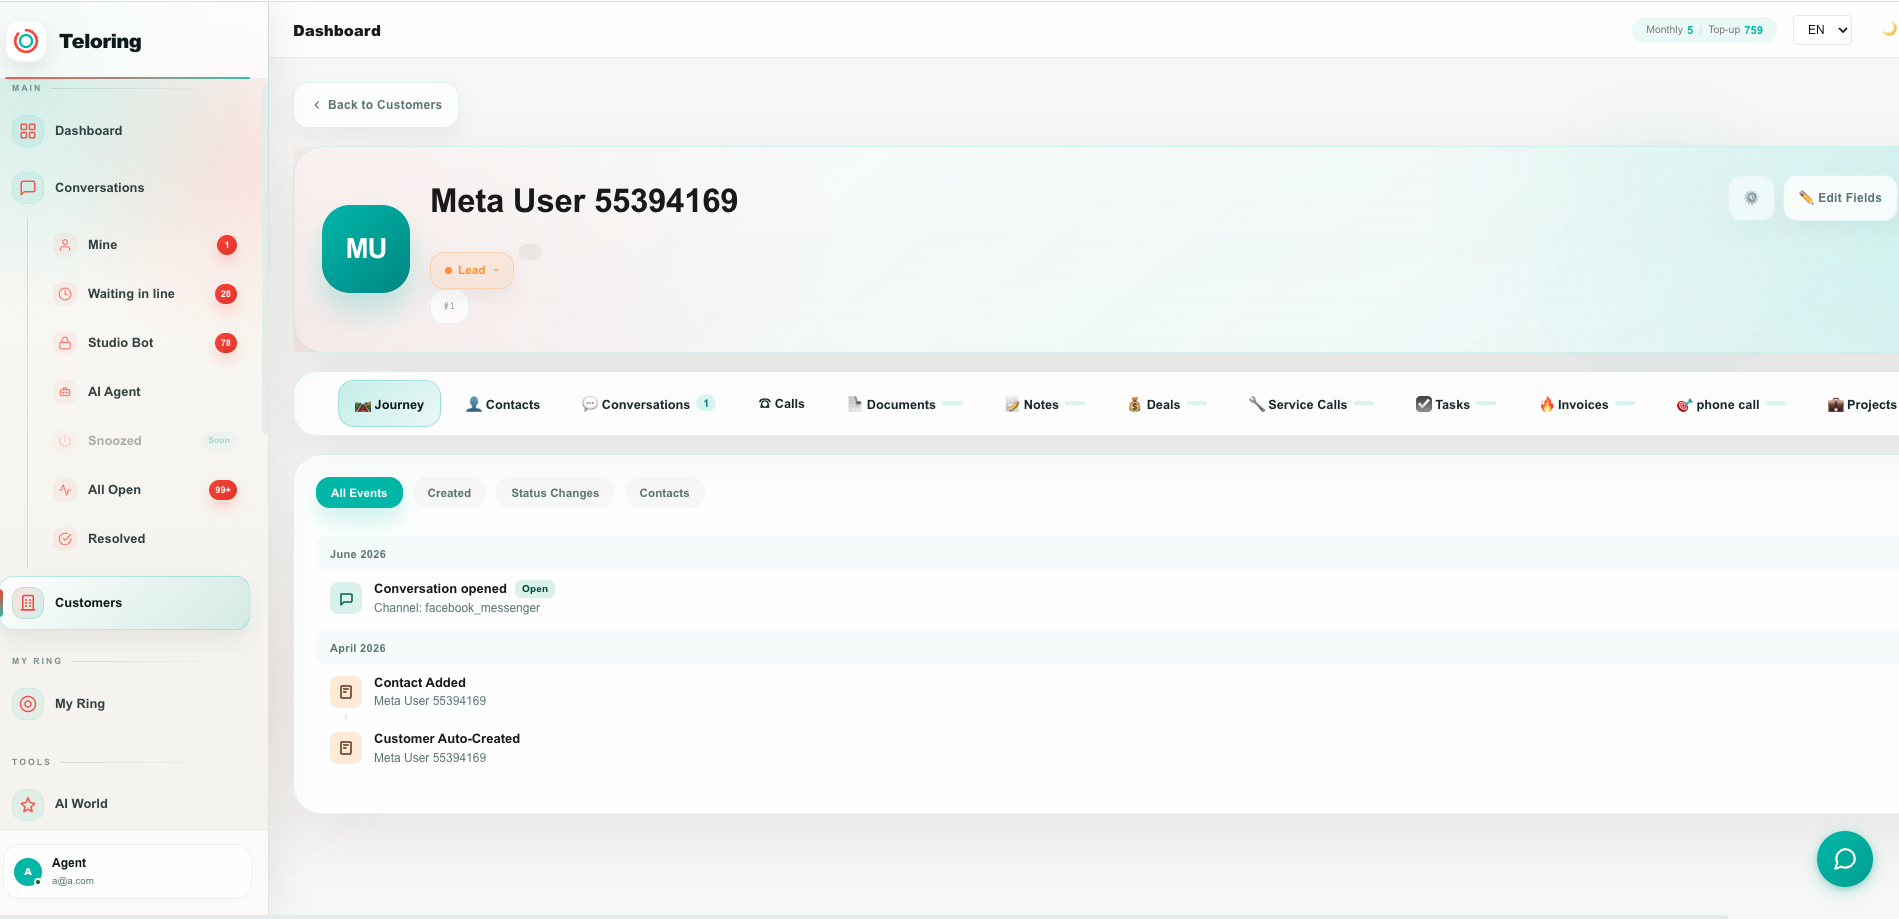Click the Teloring logo icon
1899x919 pixels.
point(27,41)
